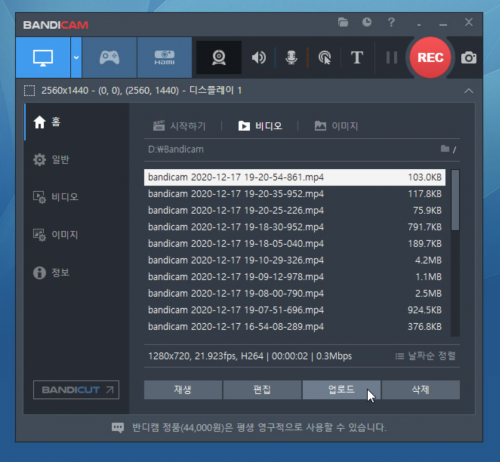
Task: Switch to game recording mode gamepad icon
Action: coord(109,58)
